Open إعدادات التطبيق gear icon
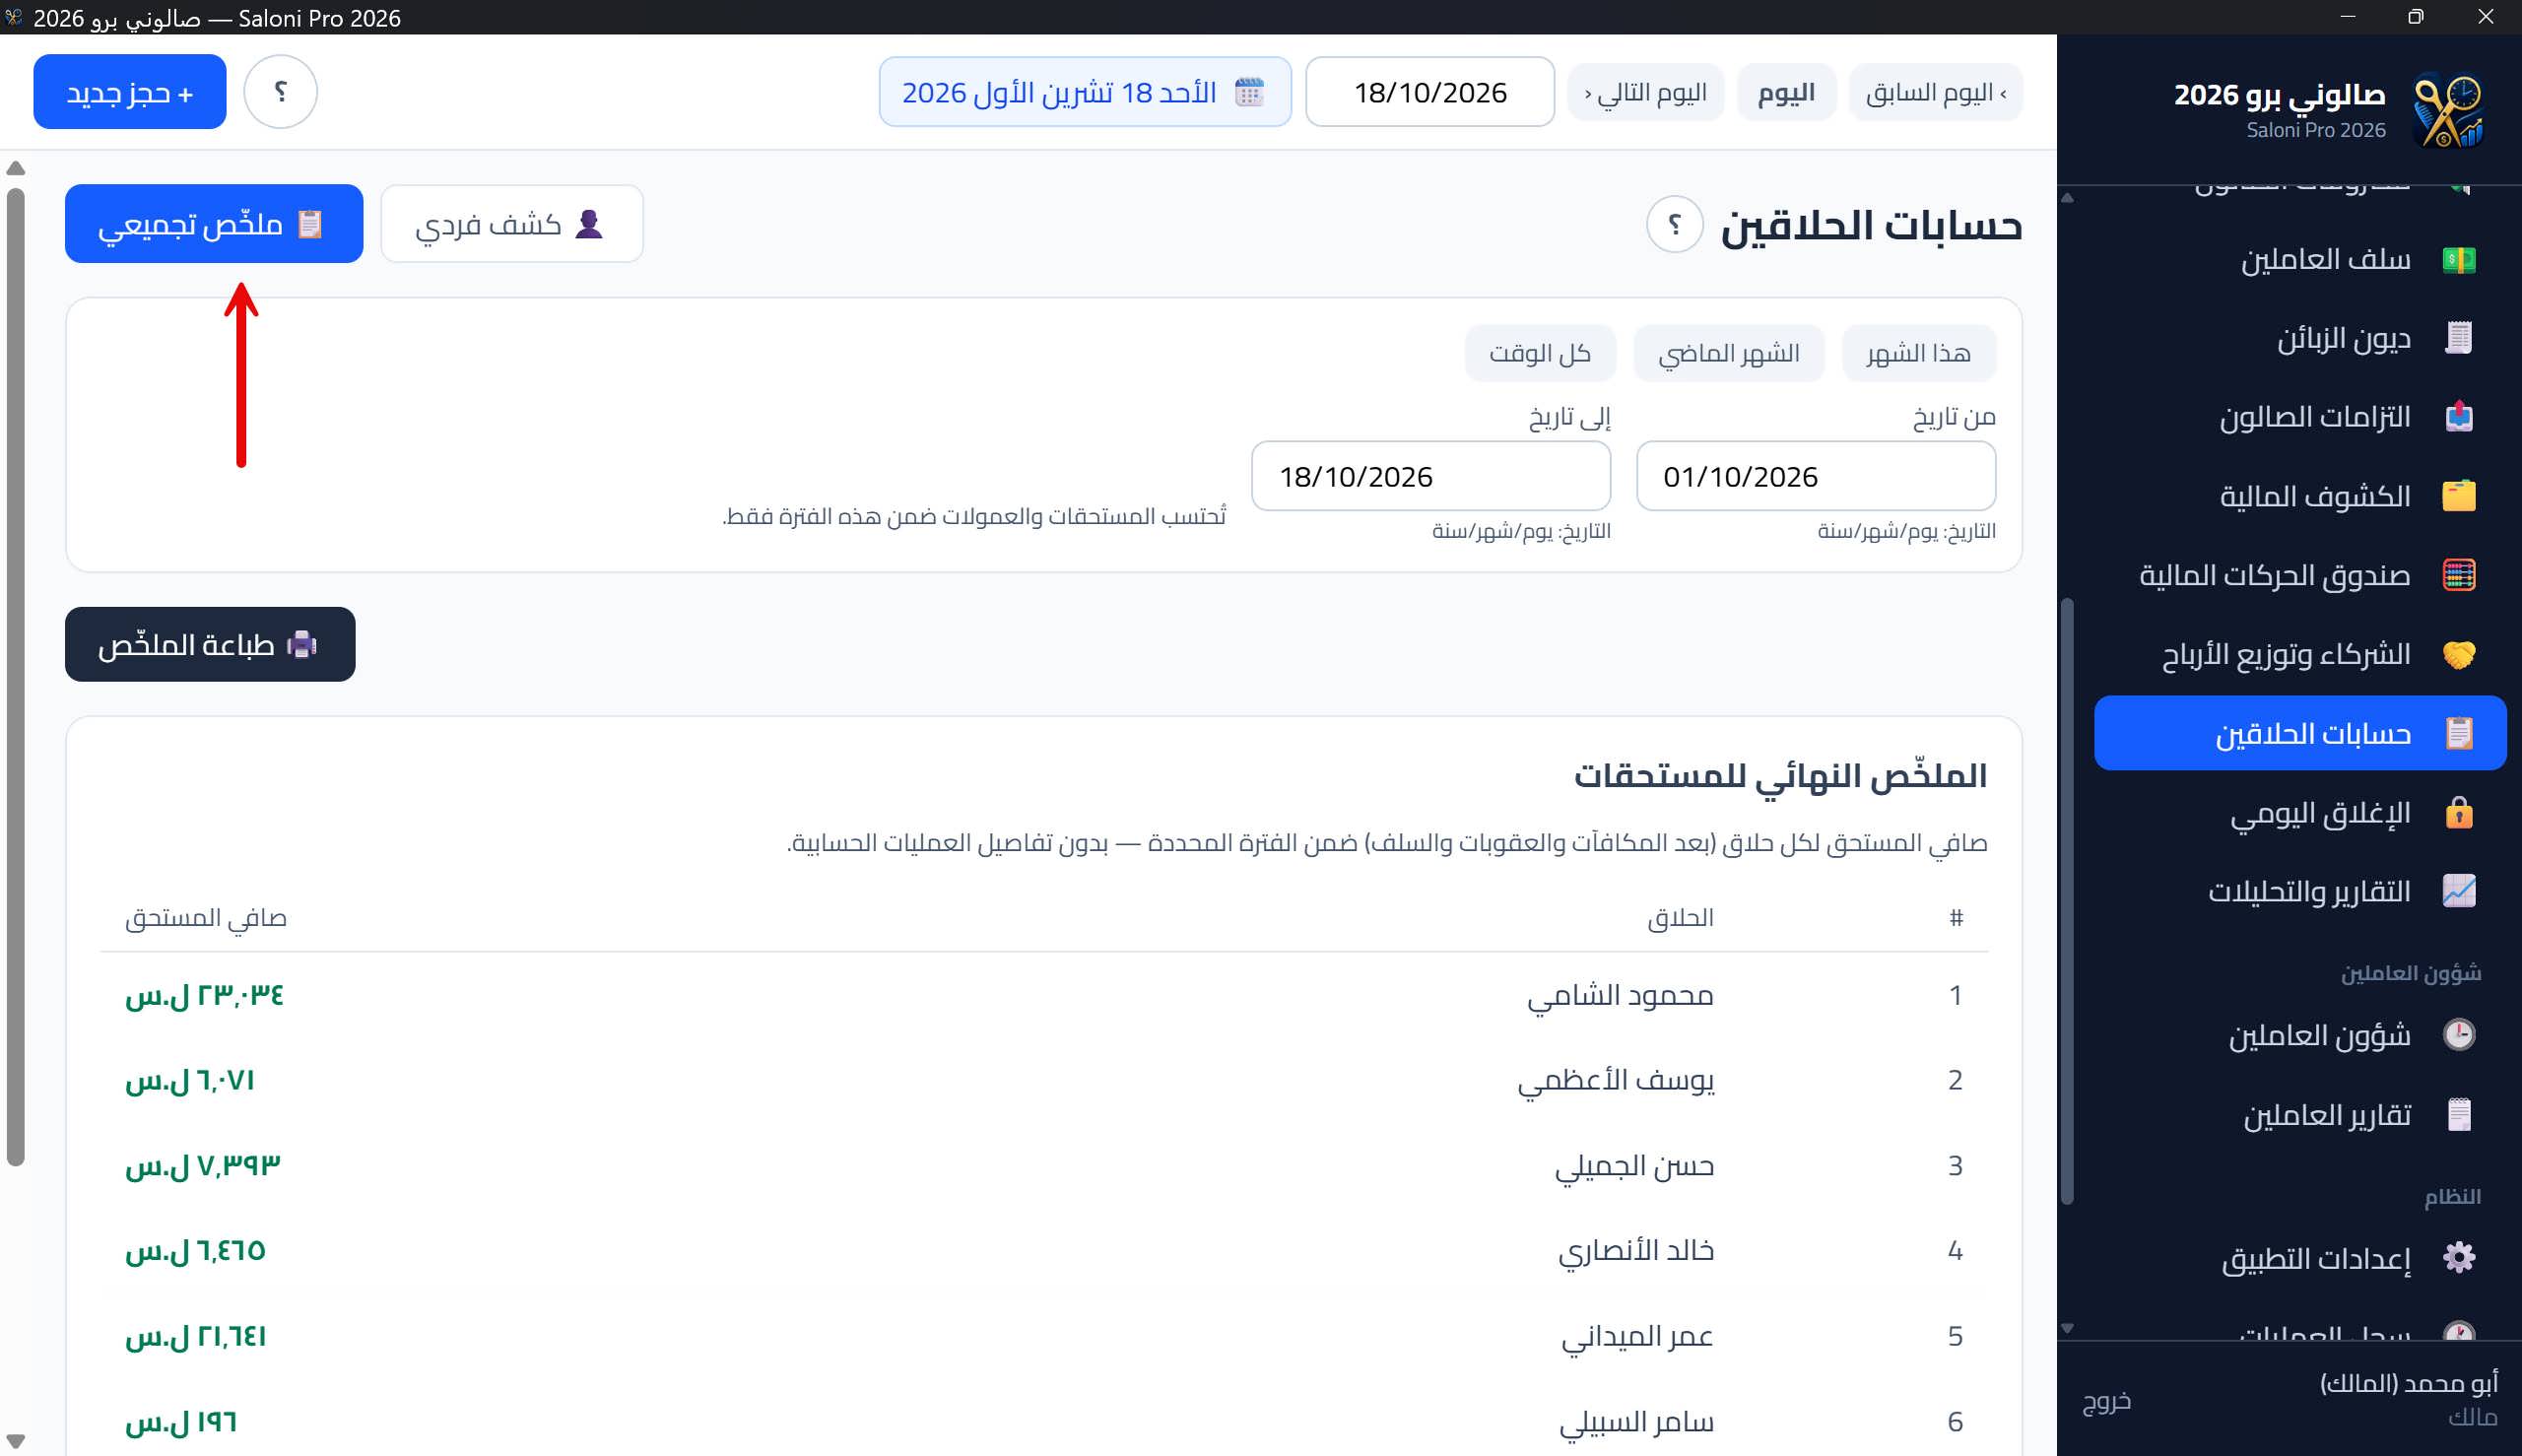 click(2458, 1257)
